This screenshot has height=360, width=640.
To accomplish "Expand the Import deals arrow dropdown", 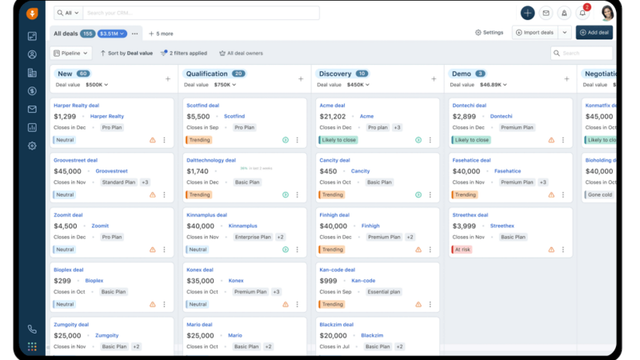I will pyautogui.click(x=564, y=32).
